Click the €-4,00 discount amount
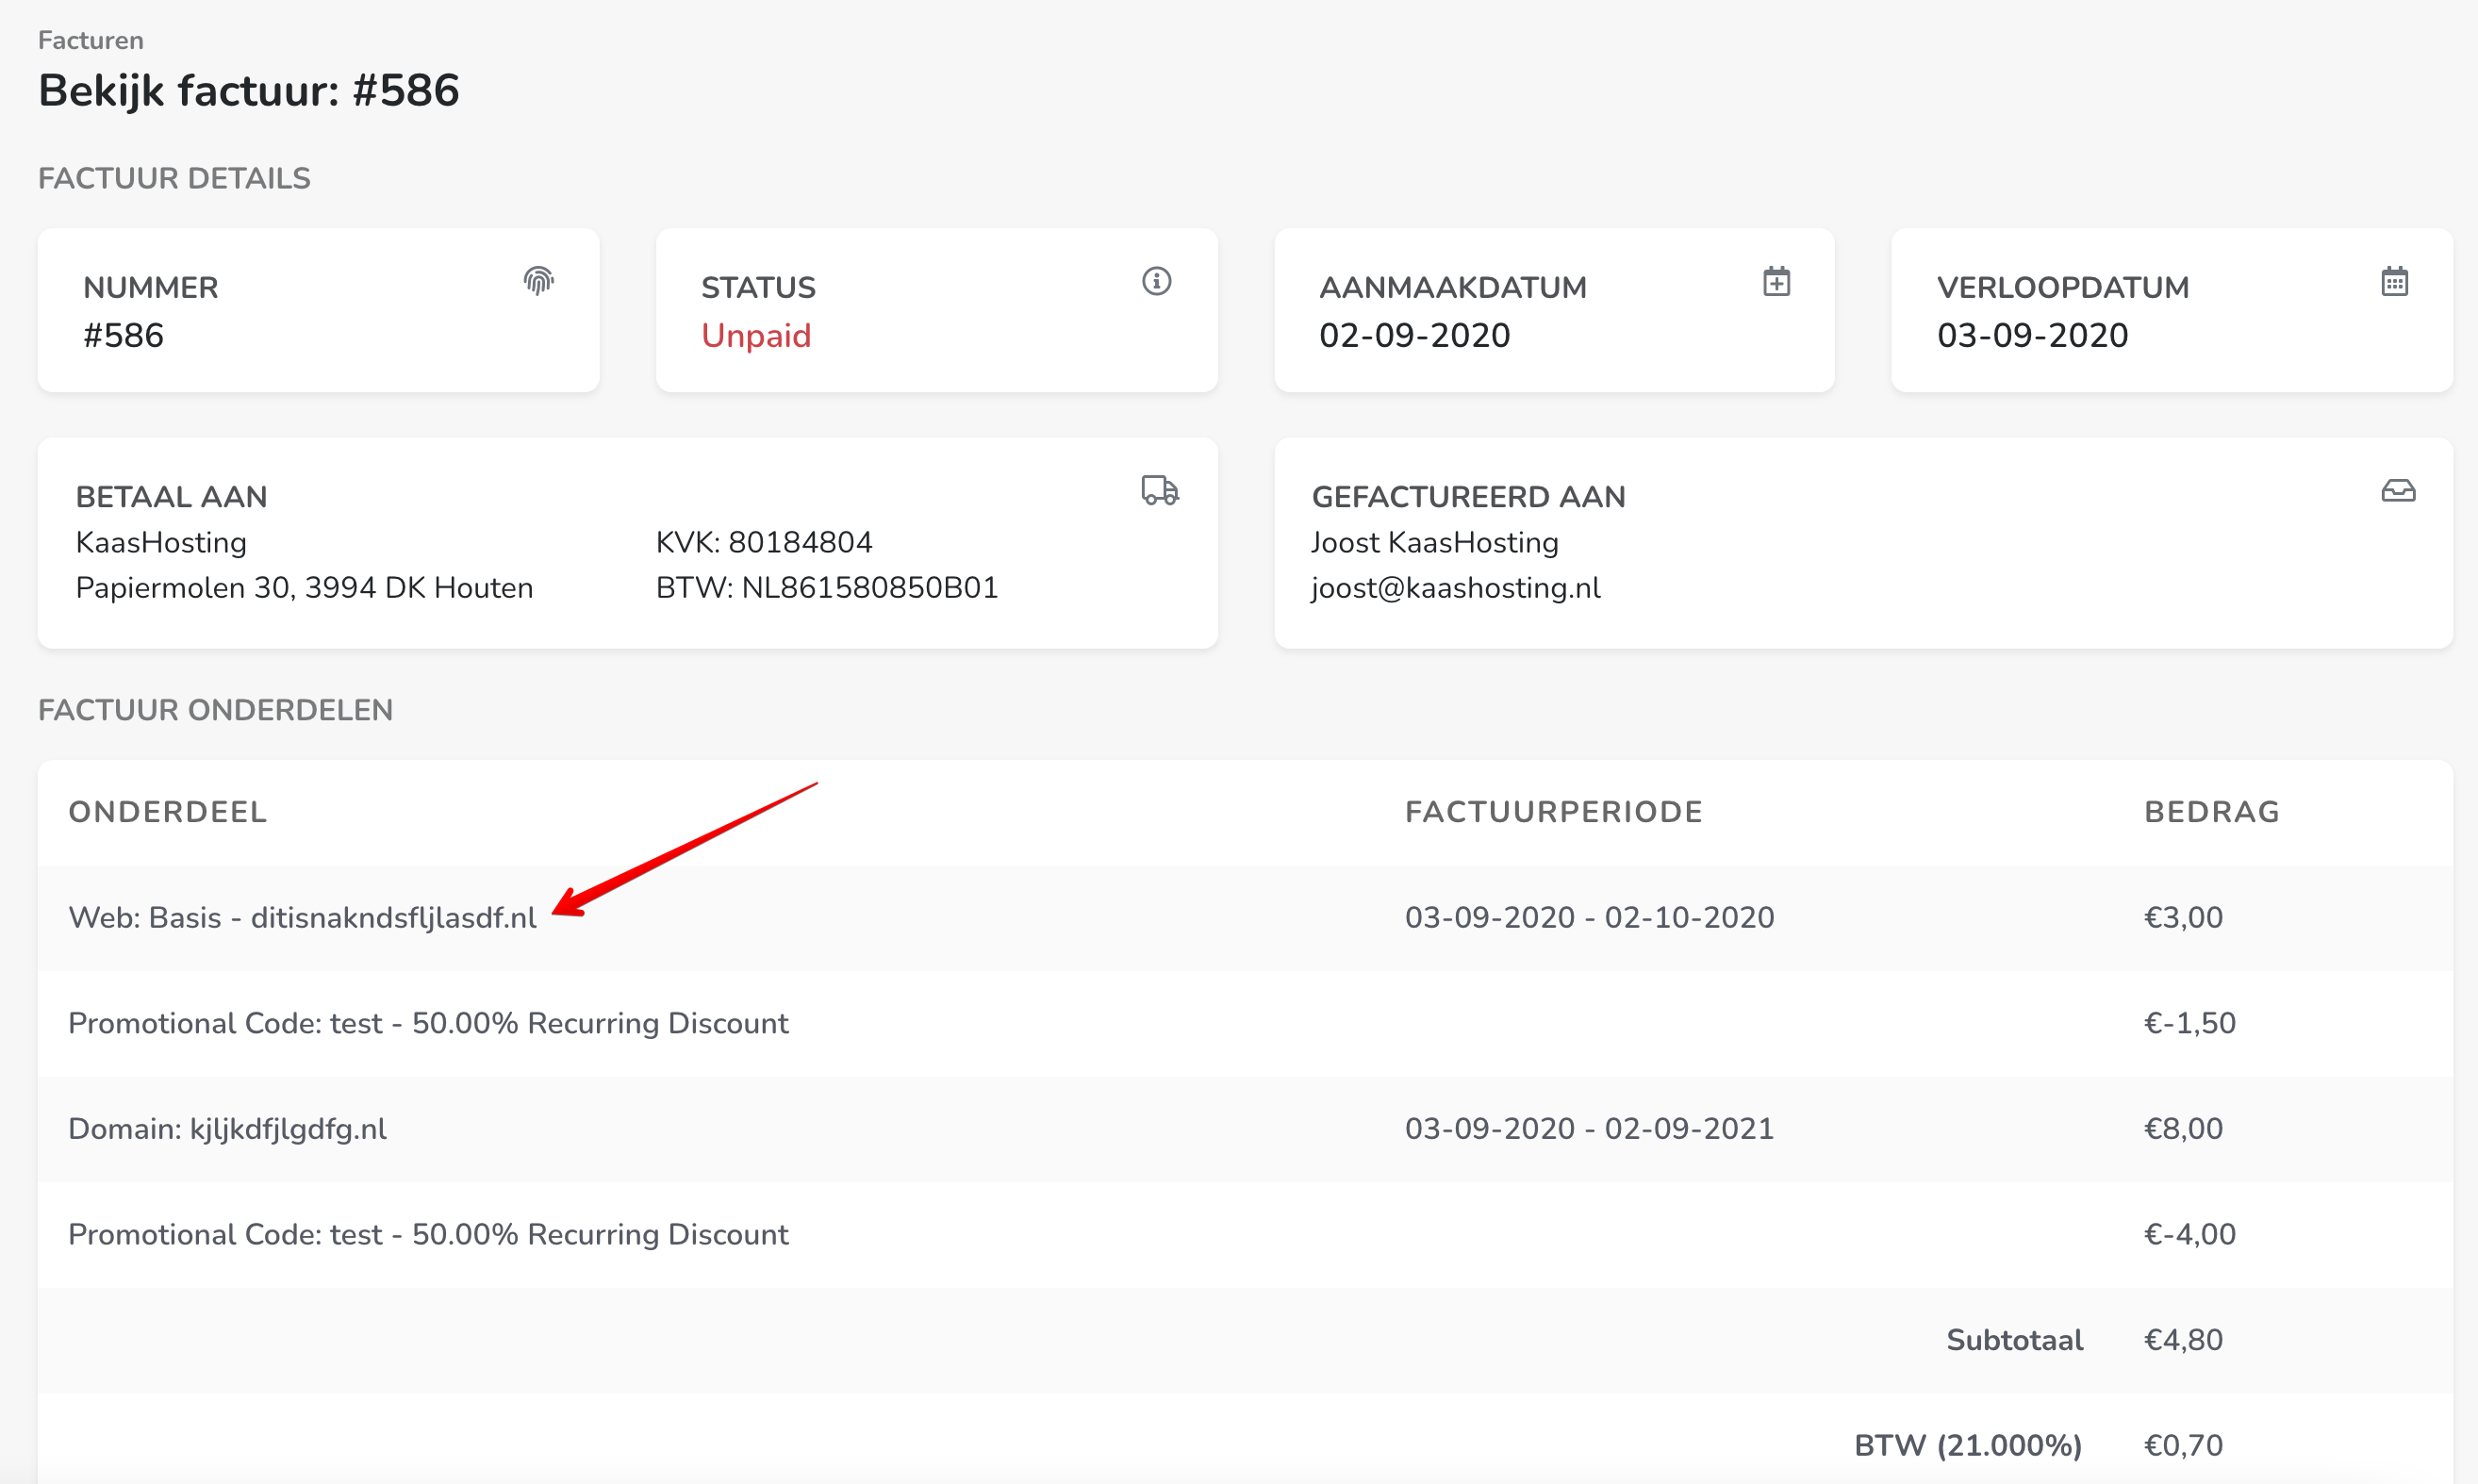The height and width of the screenshot is (1484, 2478). coord(2189,1235)
